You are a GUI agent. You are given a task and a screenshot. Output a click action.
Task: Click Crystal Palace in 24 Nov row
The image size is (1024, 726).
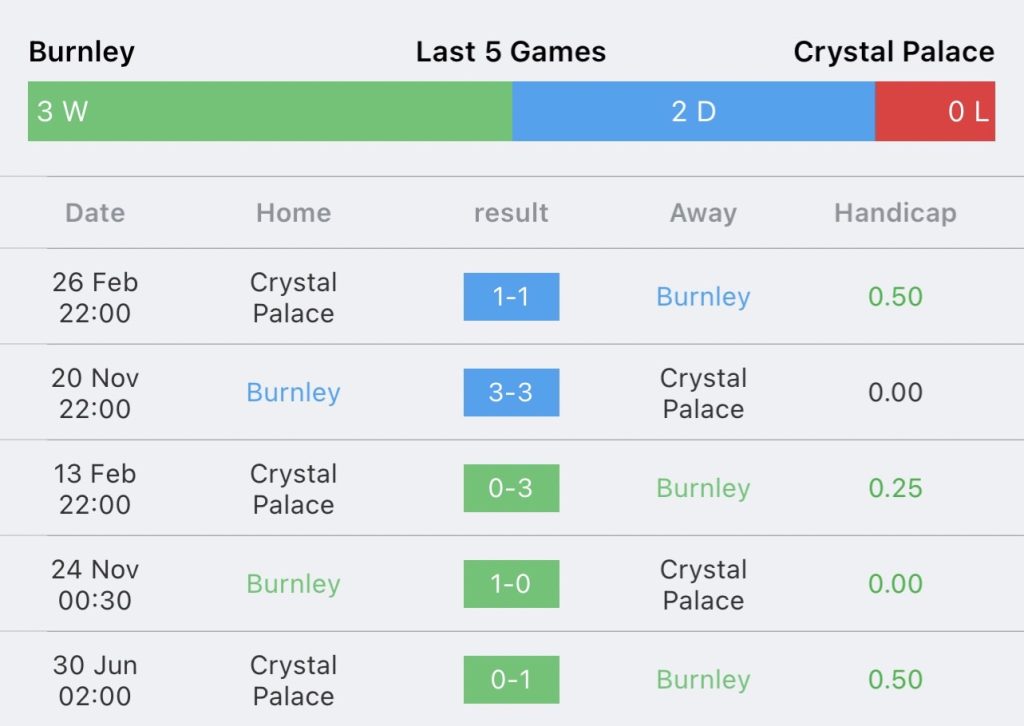tap(703, 584)
